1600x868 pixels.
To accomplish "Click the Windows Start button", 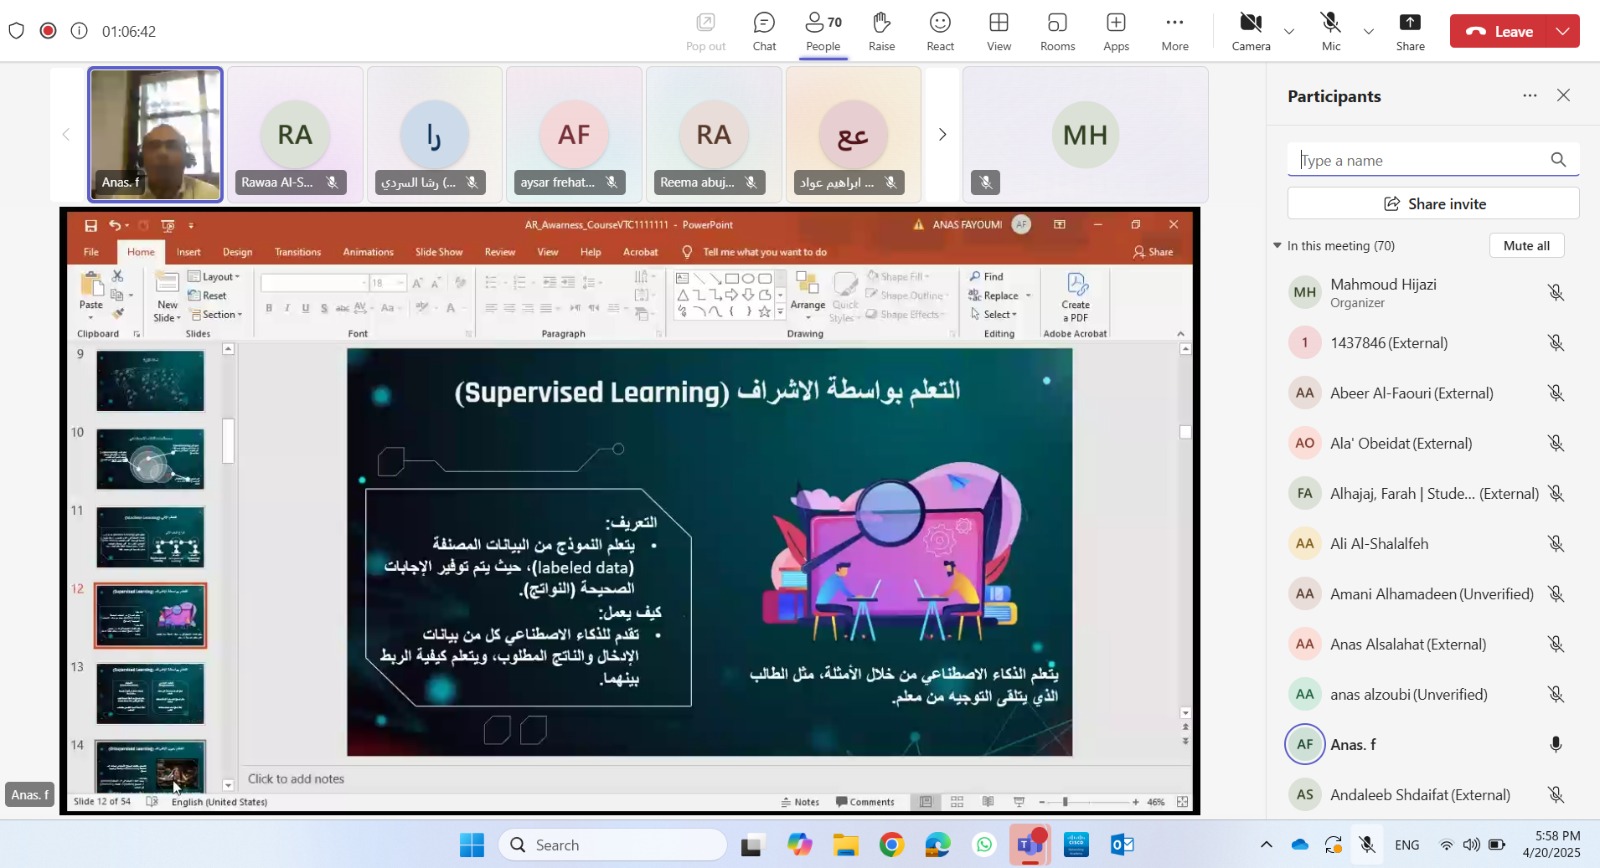I will [472, 845].
